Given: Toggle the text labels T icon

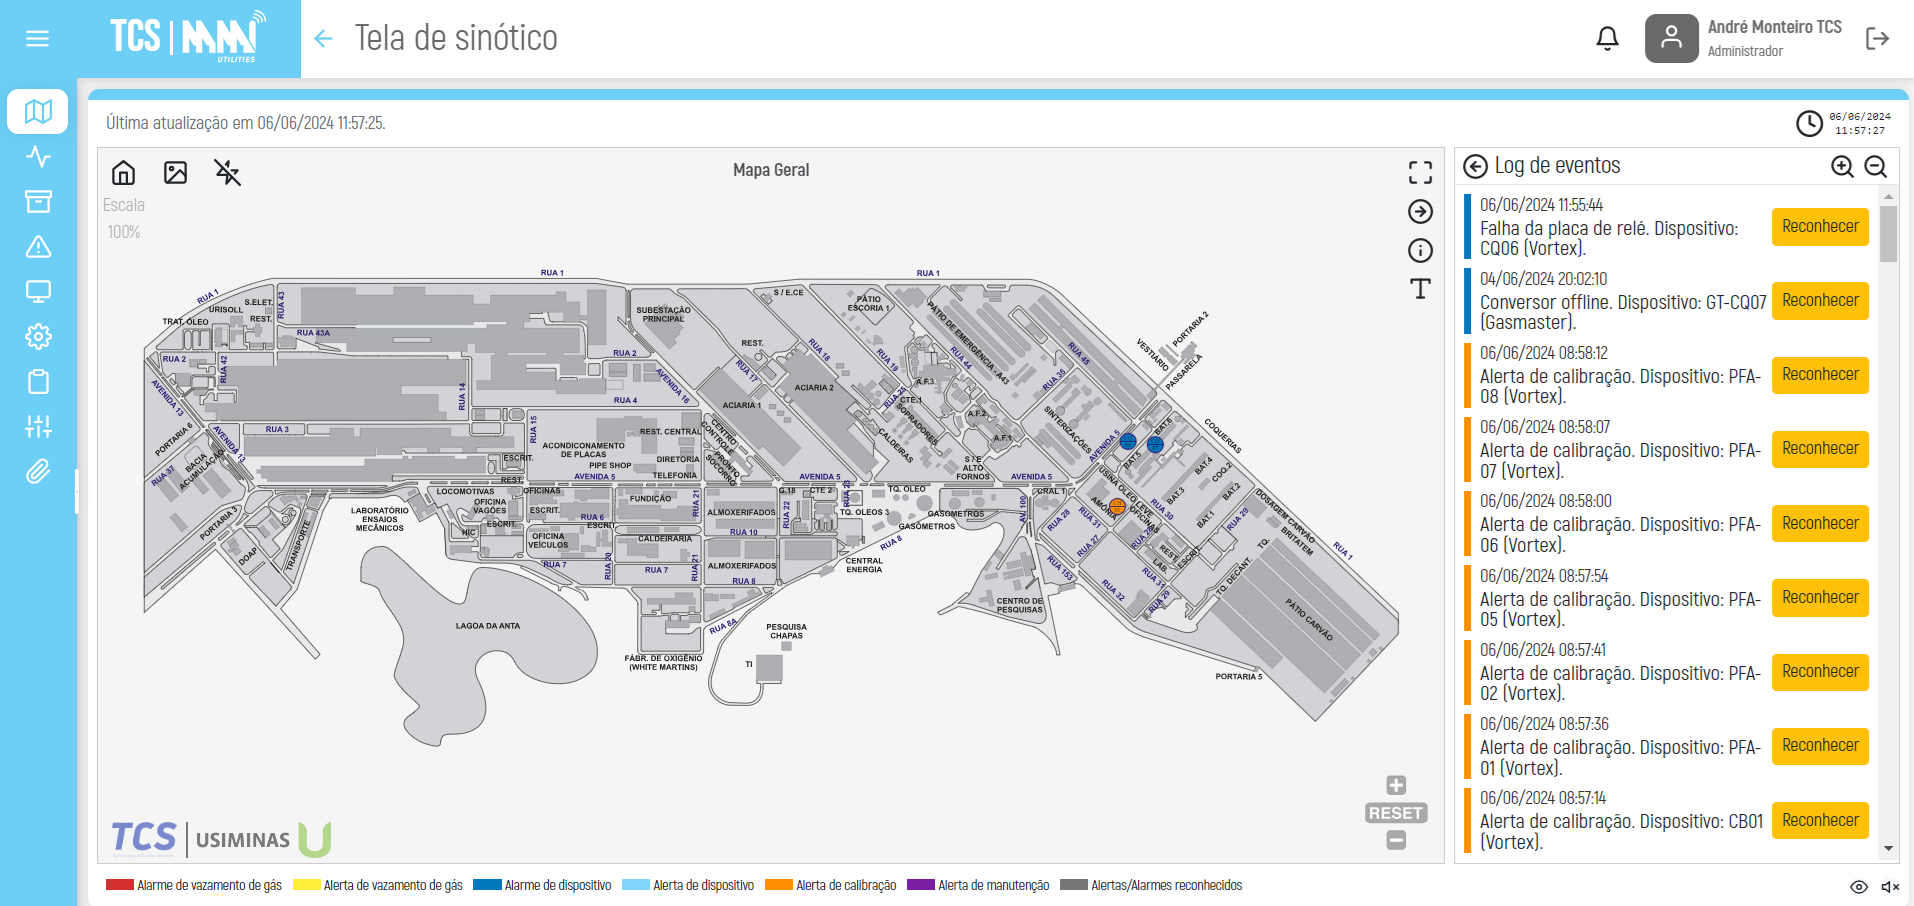Looking at the screenshot, I should [1420, 289].
